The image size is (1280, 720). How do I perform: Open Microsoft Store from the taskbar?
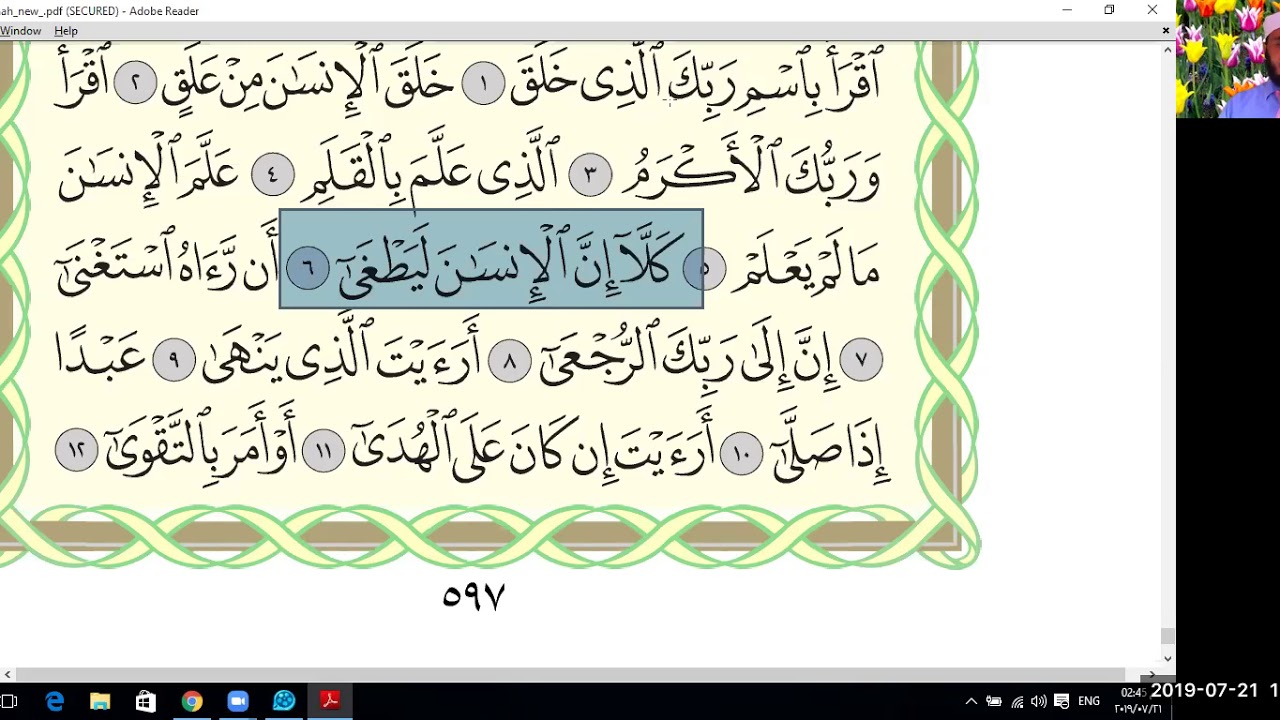pos(146,702)
